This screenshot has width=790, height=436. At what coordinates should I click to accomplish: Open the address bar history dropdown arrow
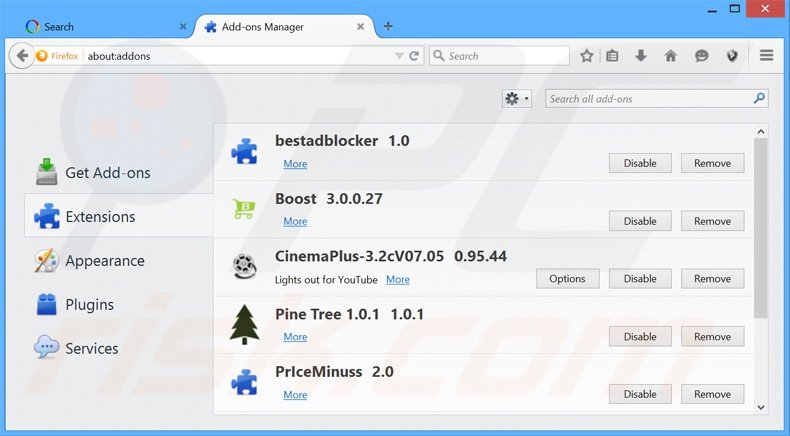(399, 56)
